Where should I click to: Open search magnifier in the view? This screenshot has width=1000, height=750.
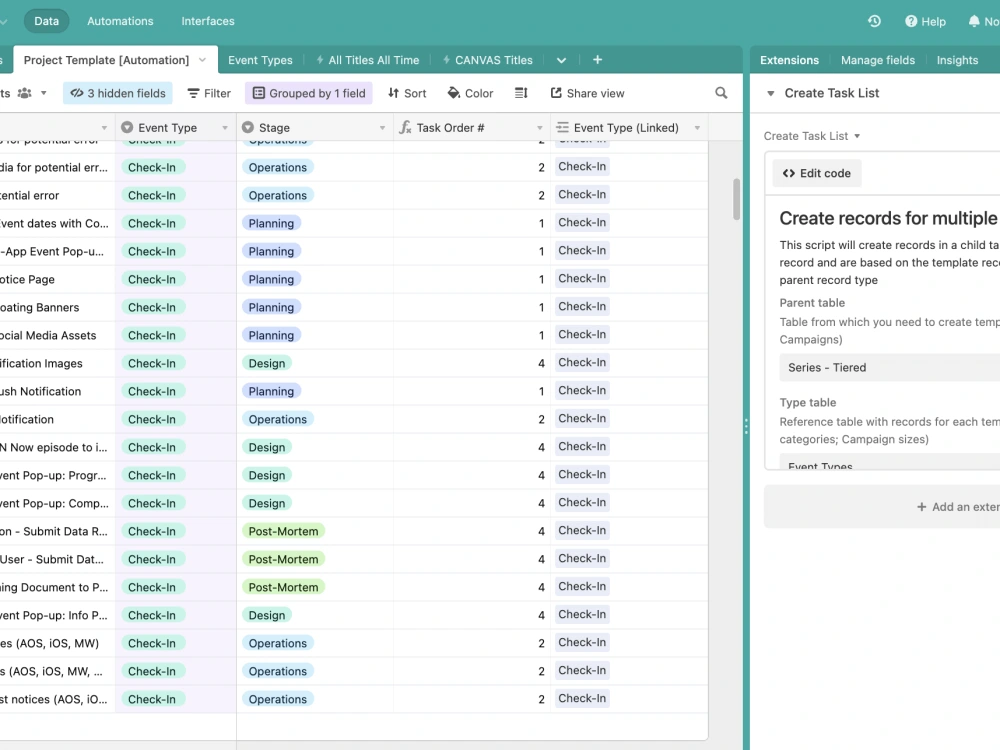point(721,93)
